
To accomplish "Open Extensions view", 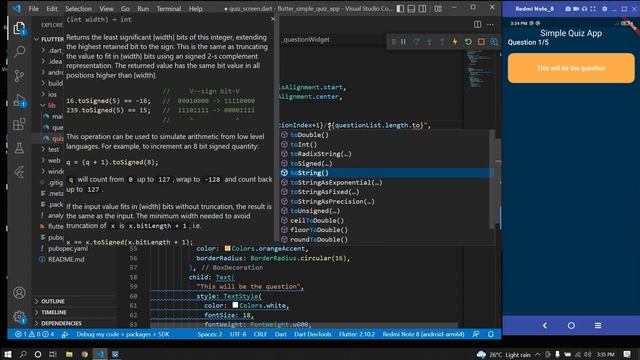I will click(19, 124).
